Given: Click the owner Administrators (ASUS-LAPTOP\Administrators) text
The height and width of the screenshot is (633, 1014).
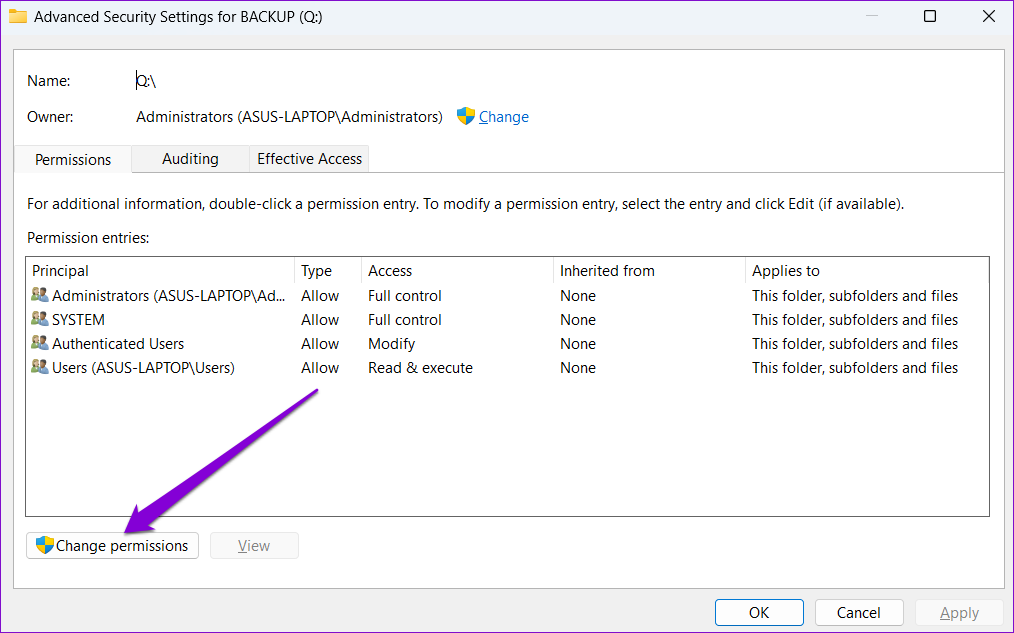Looking at the screenshot, I should tap(289, 116).
